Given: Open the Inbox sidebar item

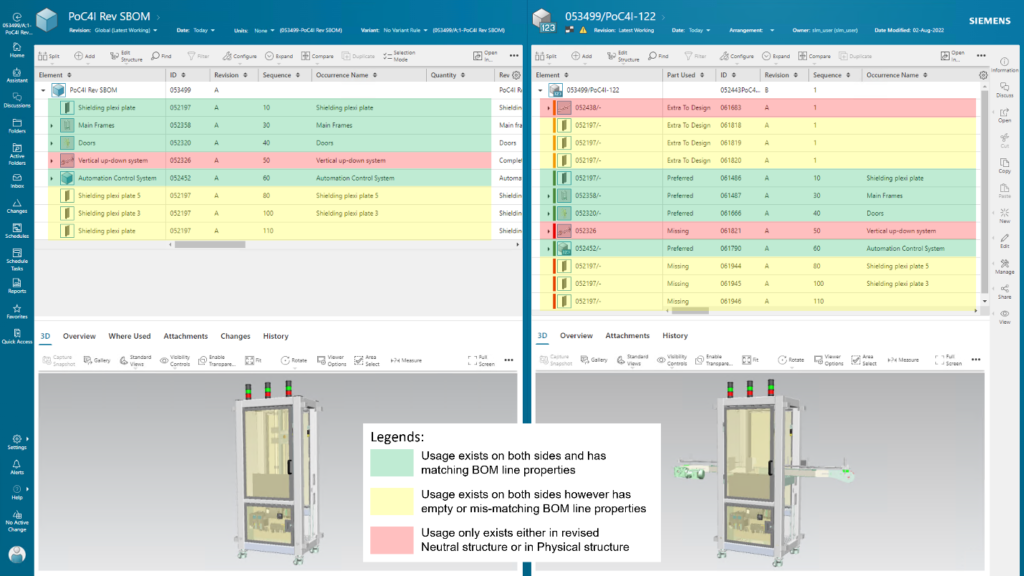Looking at the screenshot, I should tap(17, 181).
